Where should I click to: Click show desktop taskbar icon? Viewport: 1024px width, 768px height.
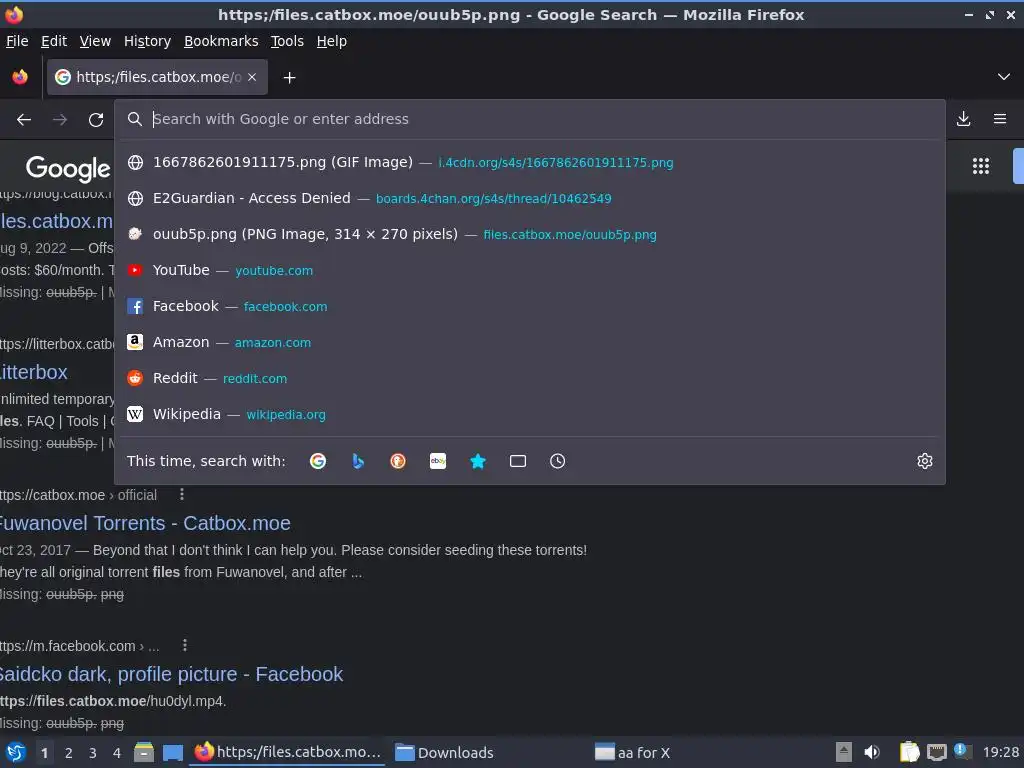click(172, 752)
